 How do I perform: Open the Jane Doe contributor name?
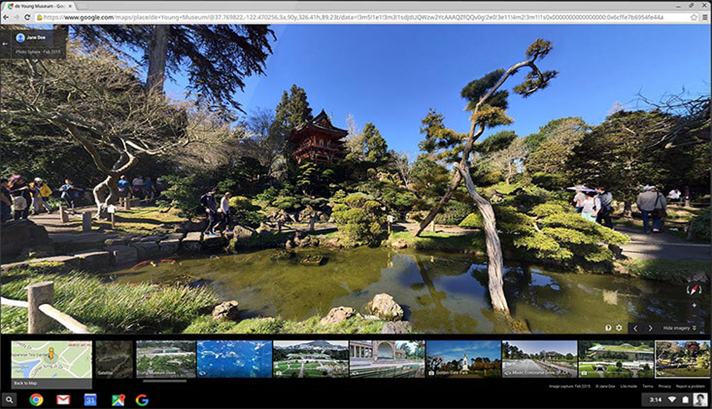click(x=36, y=38)
